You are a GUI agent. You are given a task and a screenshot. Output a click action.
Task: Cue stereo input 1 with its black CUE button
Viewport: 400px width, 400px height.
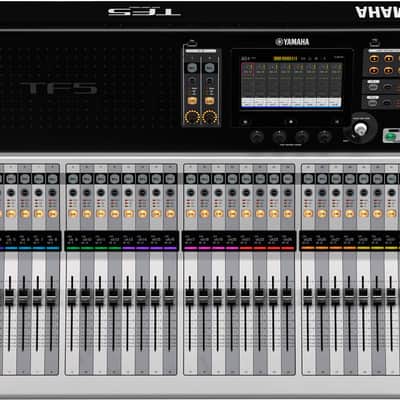click(x=192, y=81)
